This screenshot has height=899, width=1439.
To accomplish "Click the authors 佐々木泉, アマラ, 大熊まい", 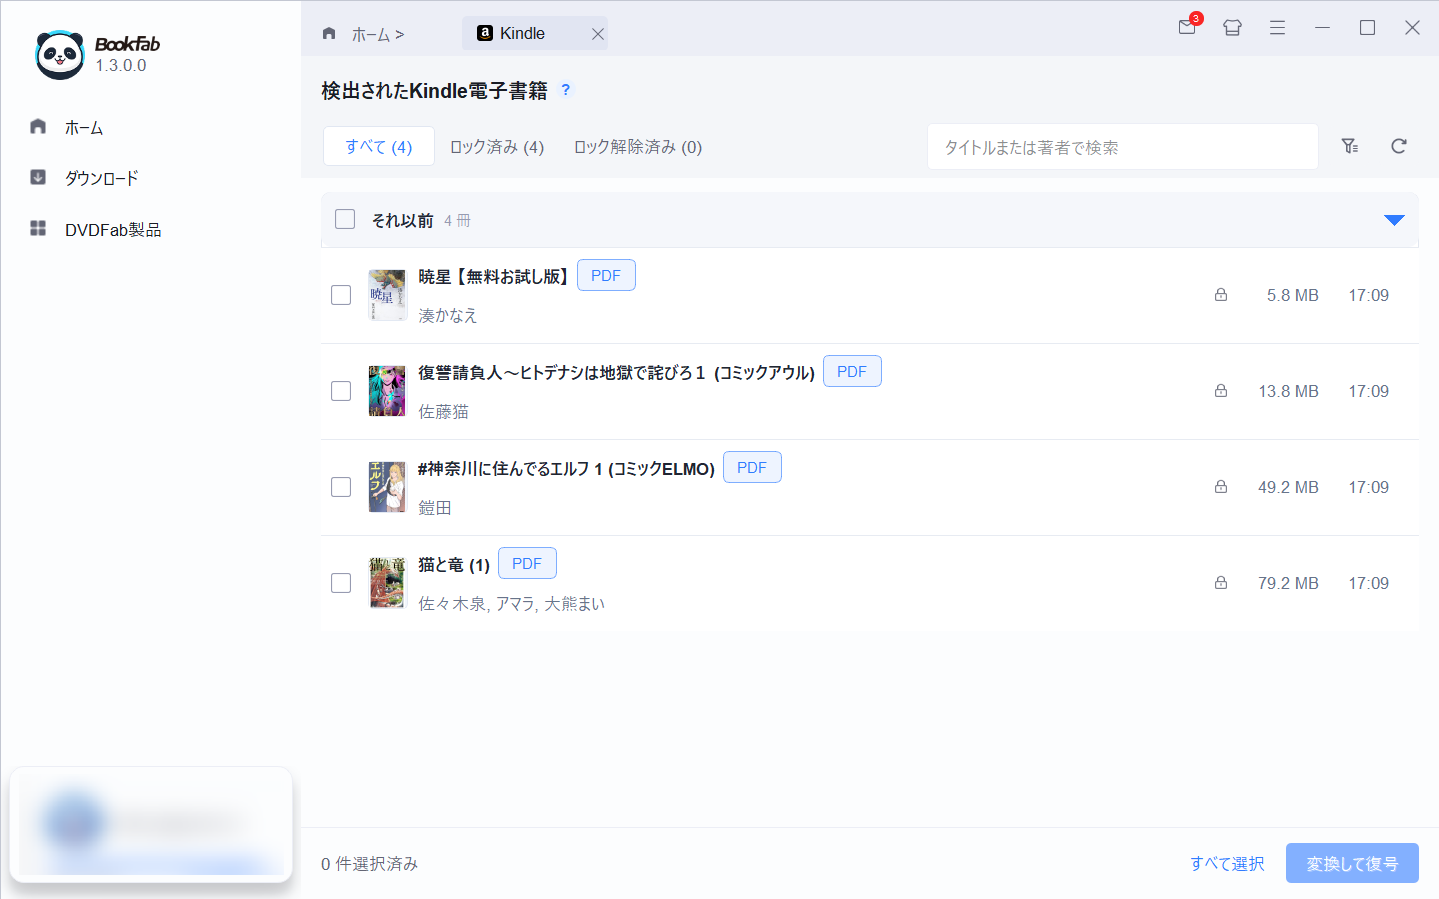I will (511, 603).
